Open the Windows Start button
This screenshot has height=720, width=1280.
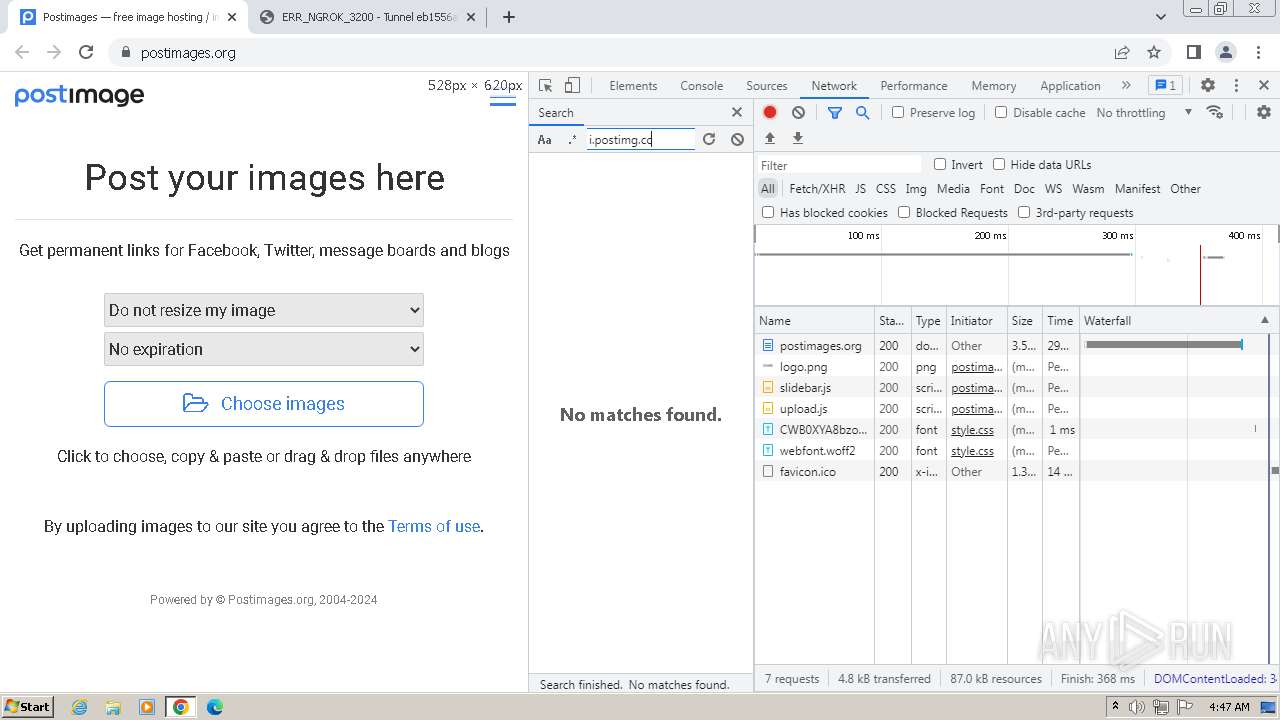coord(28,706)
